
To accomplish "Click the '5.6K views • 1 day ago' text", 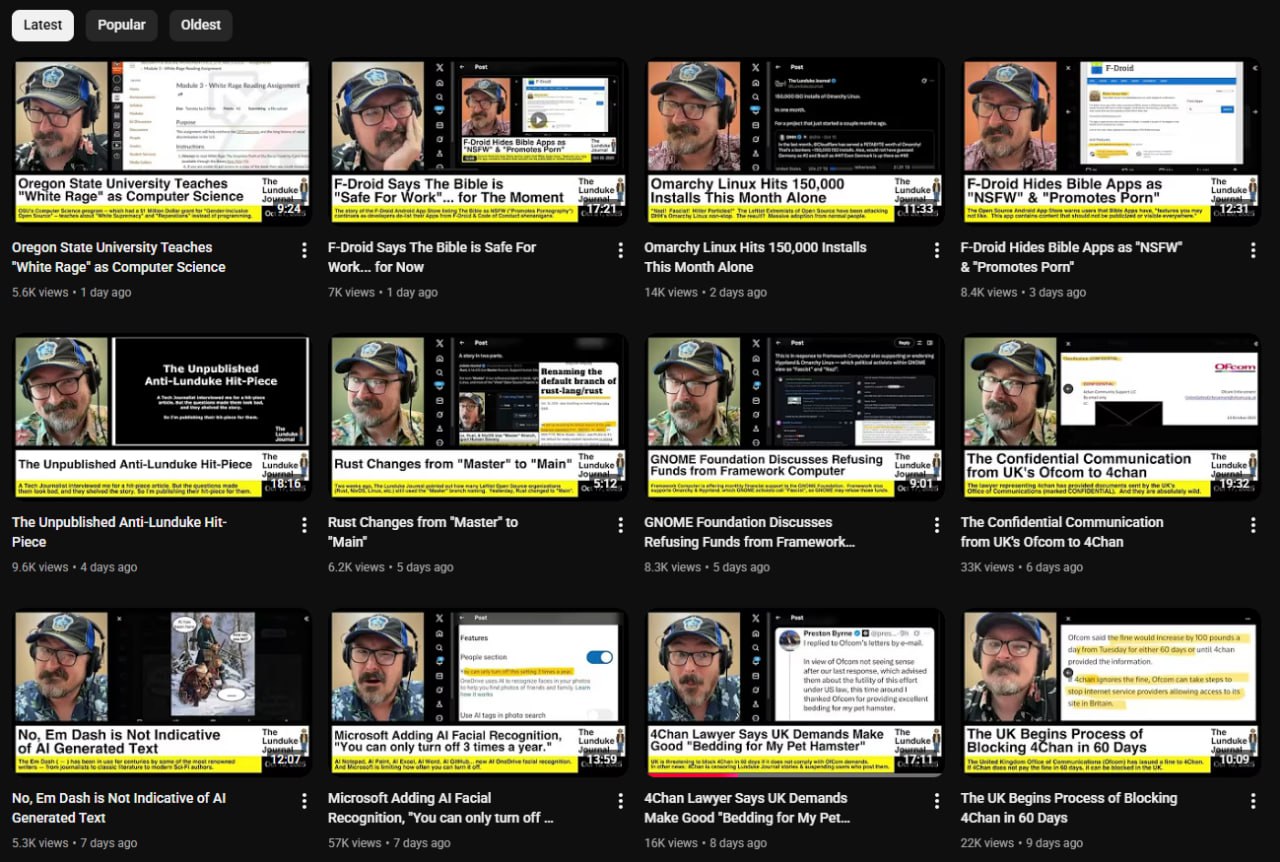I will [72, 292].
